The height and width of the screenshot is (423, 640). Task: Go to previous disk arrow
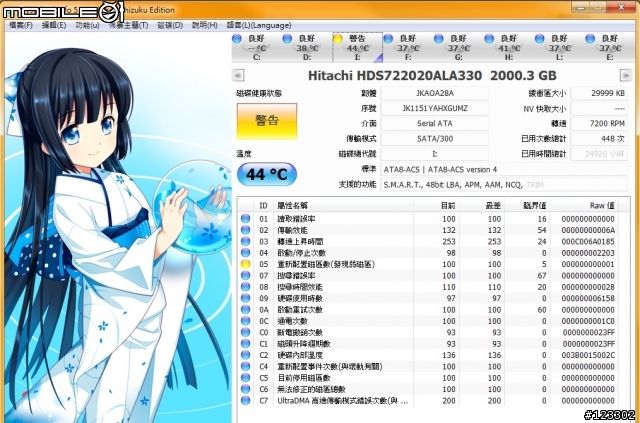[x=238, y=76]
